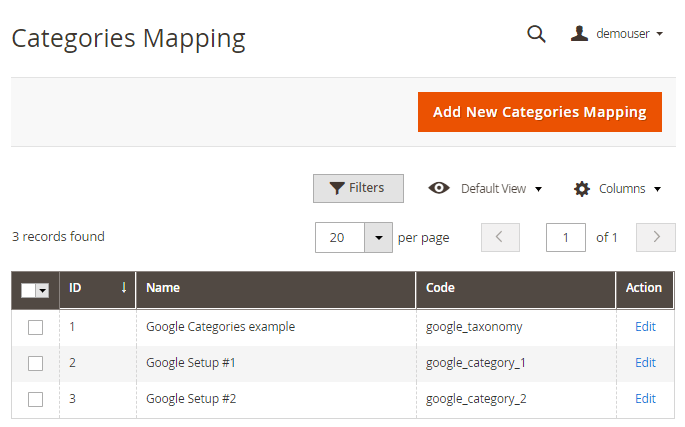Sort by the Name column header
Screen dimensions: 685x427
tap(275, 288)
